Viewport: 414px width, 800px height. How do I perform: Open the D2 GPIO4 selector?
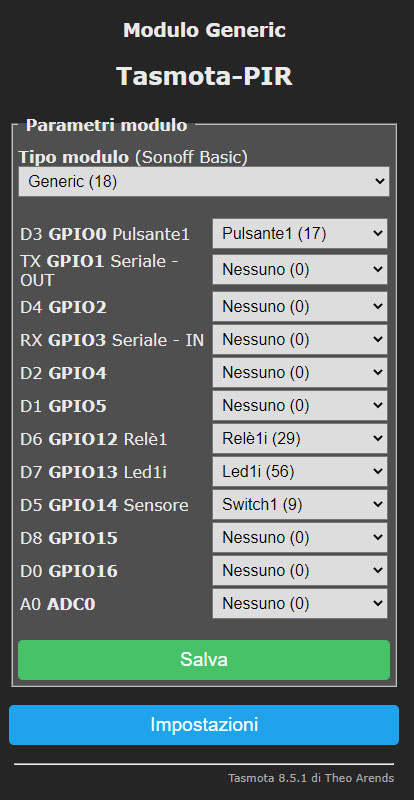pos(300,372)
